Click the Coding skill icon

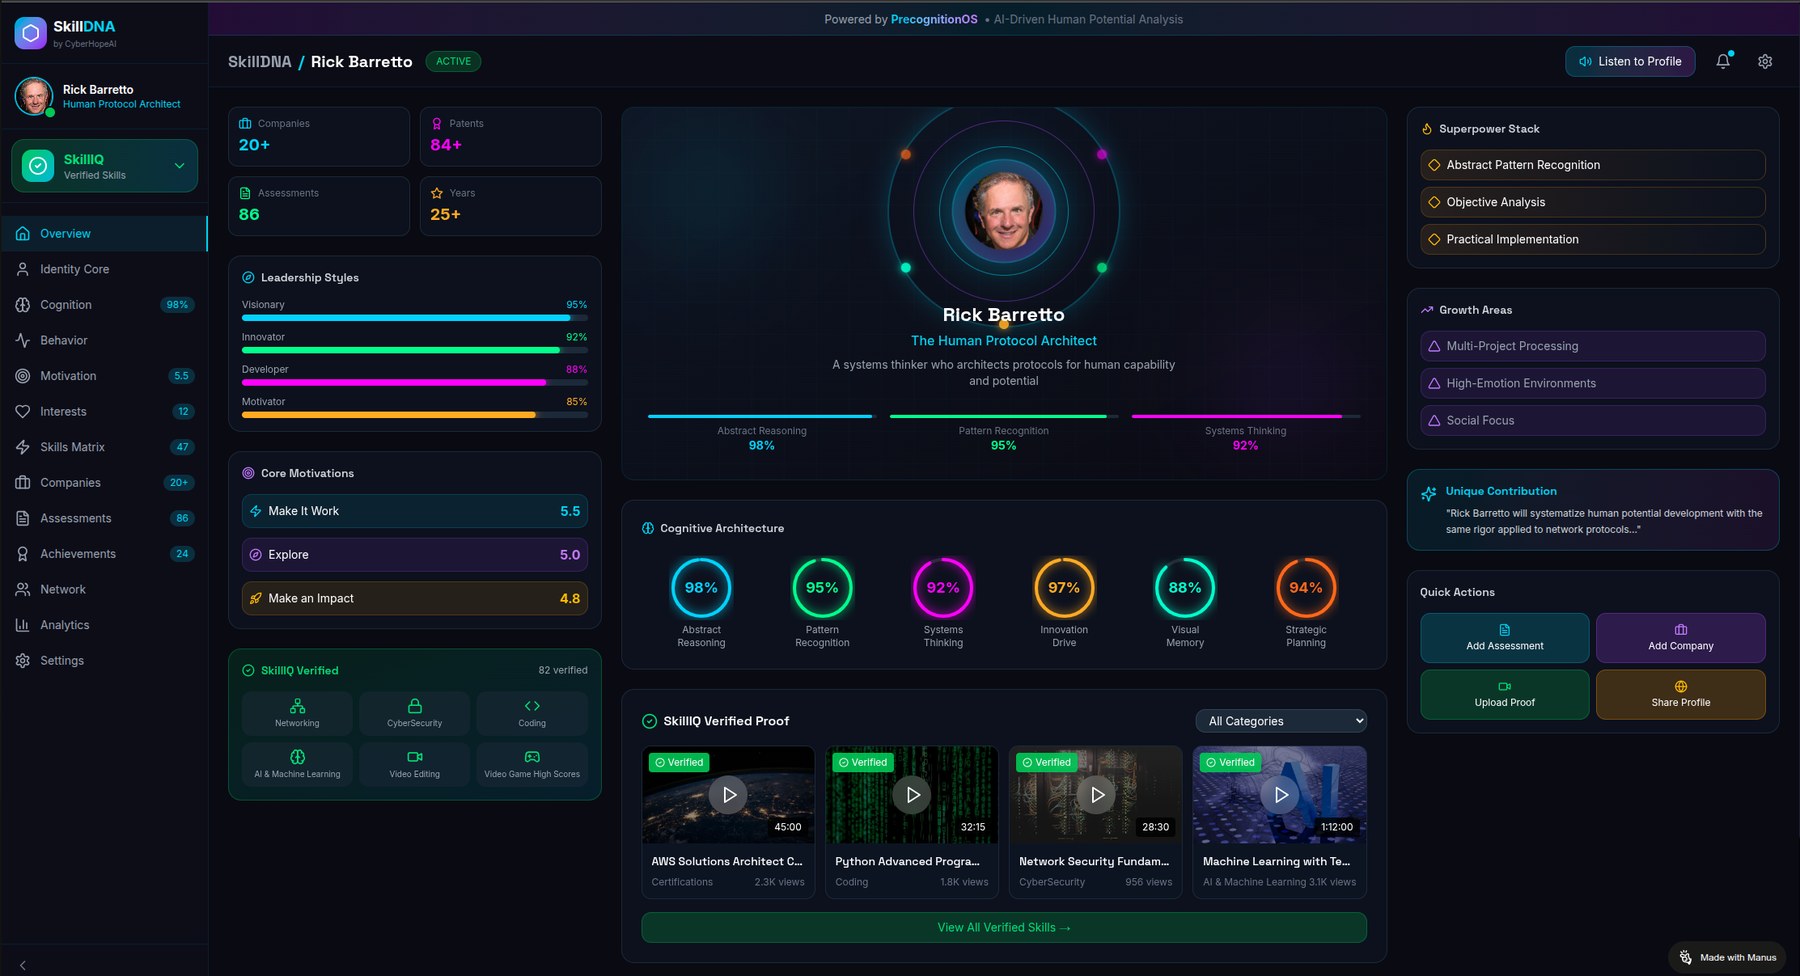[x=532, y=707]
